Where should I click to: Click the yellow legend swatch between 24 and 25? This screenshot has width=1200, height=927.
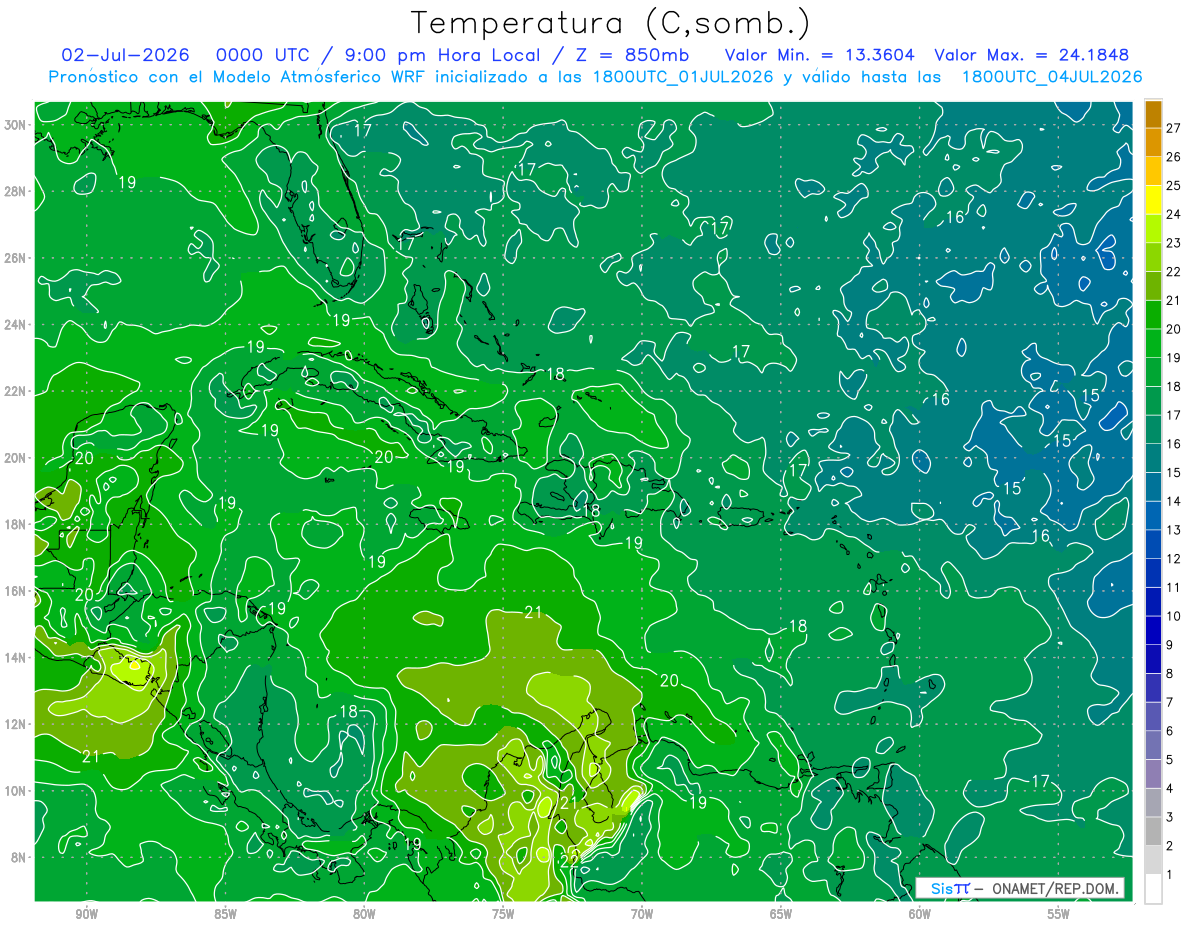coord(1153,200)
